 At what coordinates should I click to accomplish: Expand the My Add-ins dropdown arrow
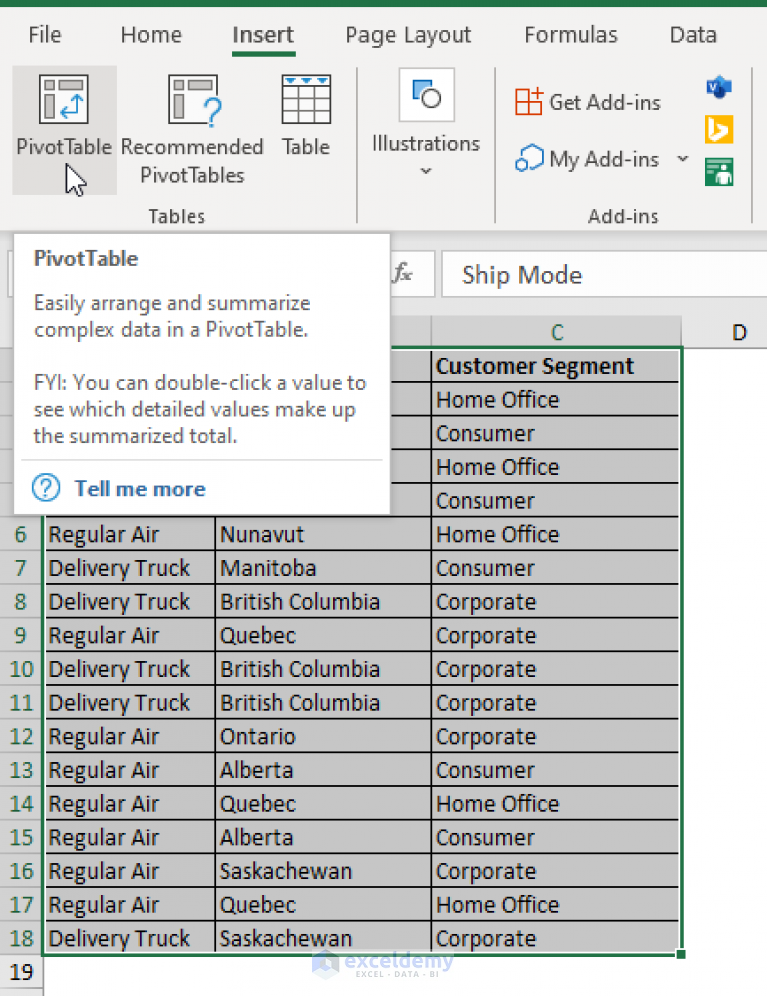(x=682, y=158)
